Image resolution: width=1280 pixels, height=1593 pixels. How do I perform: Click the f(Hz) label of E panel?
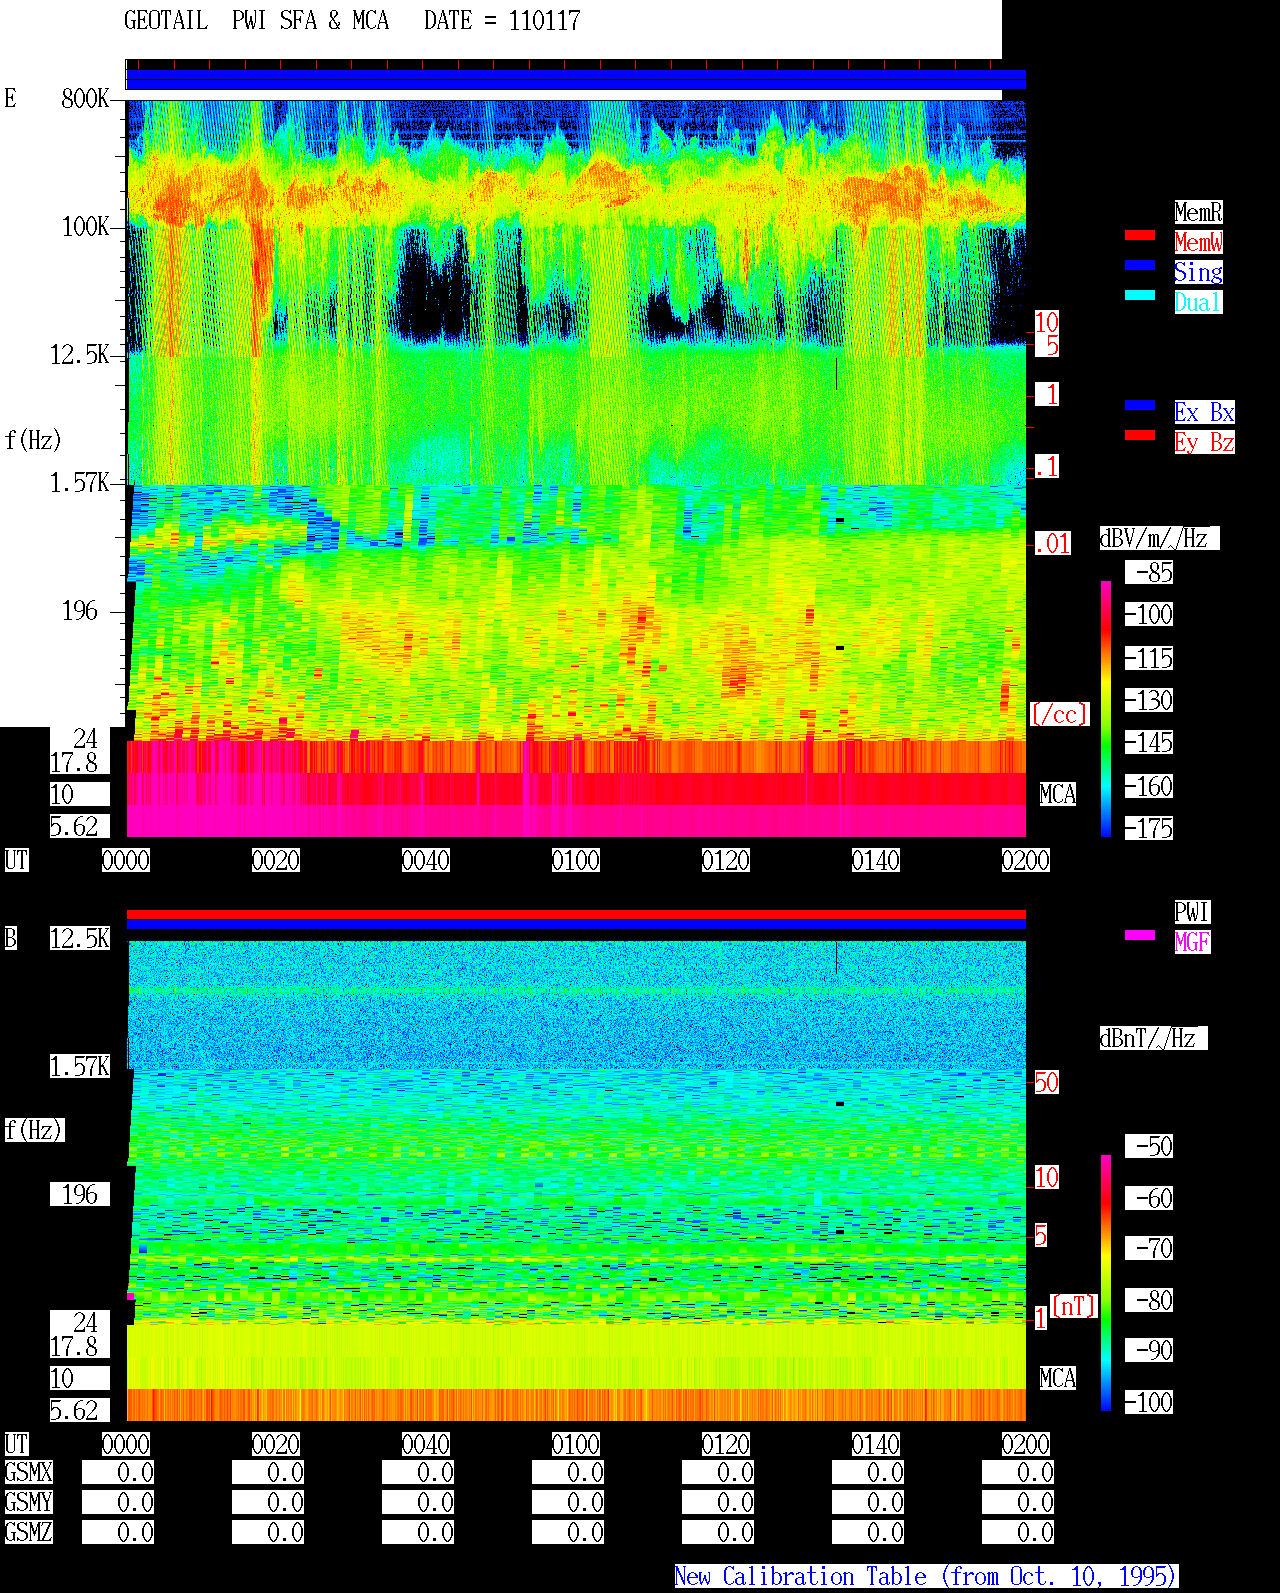[33, 440]
